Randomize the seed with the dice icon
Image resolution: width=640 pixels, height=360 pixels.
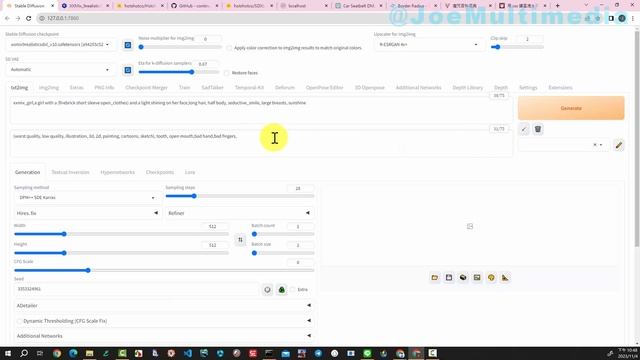pyautogui.click(x=267, y=289)
